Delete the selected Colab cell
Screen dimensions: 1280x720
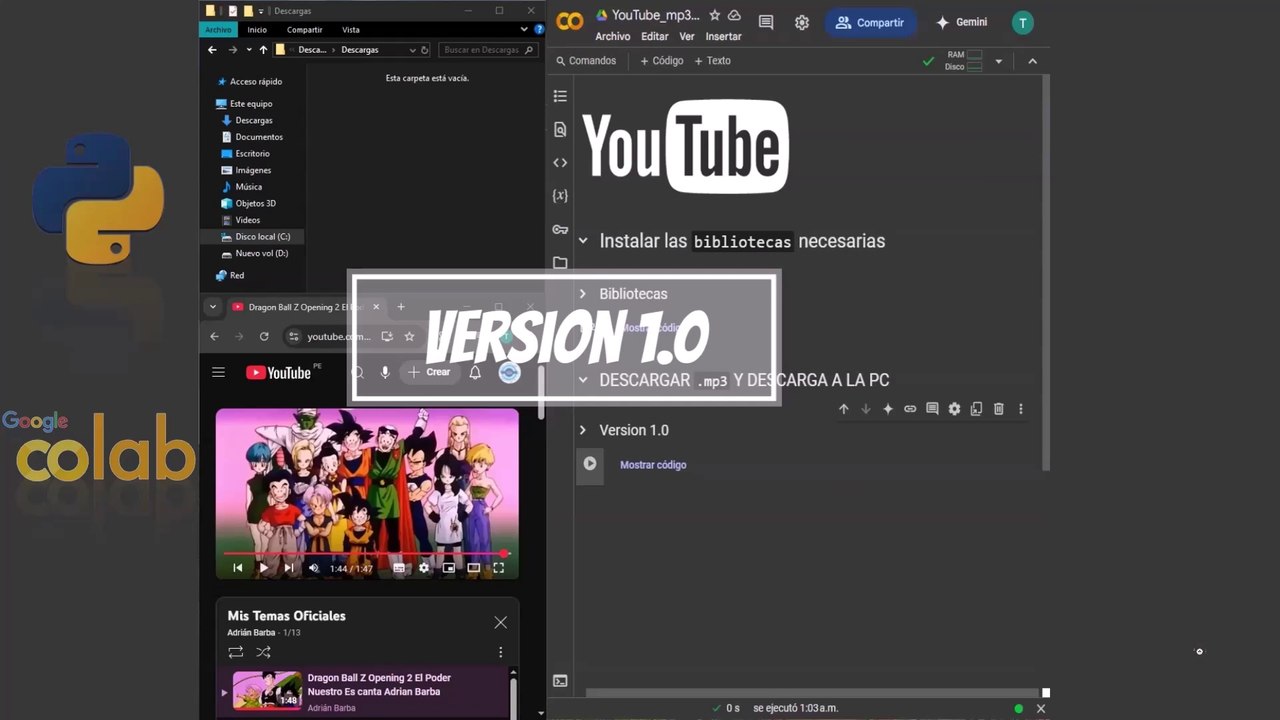tap(998, 409)
